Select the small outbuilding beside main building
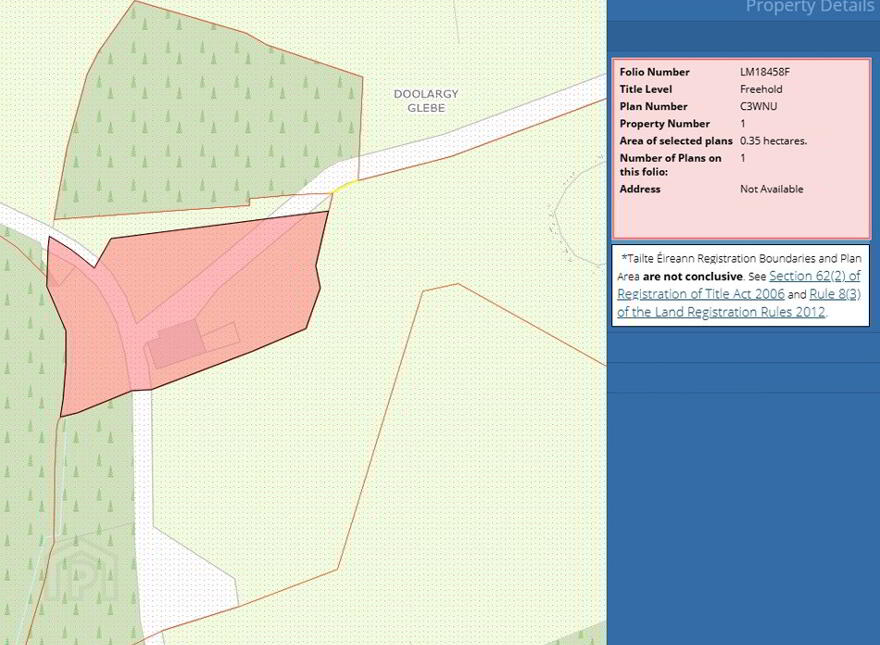Screen dimensions: 880x645 coord(221,337)
